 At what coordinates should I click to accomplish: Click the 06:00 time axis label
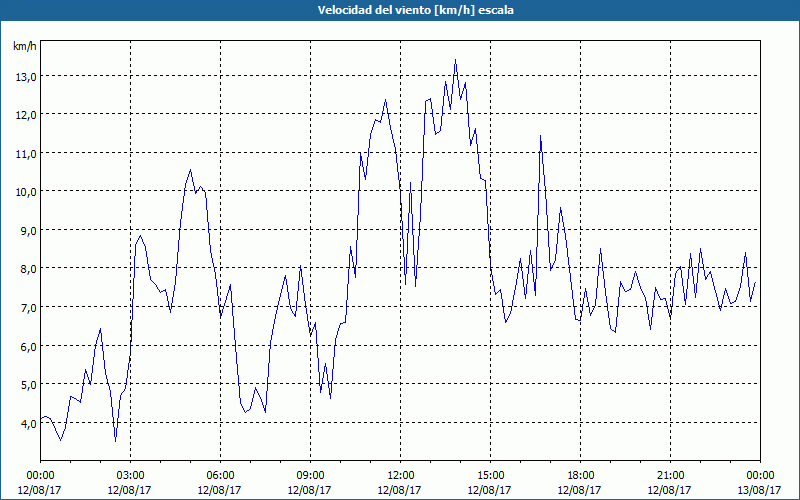220,476
